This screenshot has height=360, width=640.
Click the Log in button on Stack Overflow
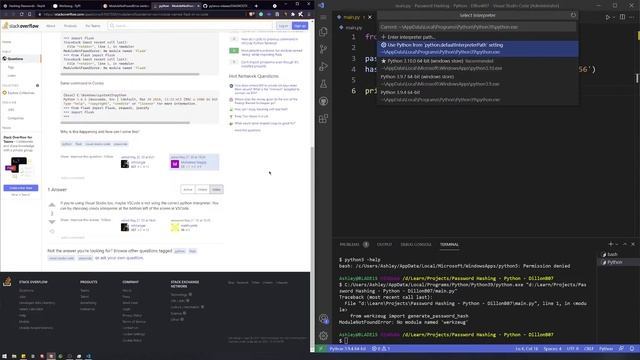tap(283, 26)
